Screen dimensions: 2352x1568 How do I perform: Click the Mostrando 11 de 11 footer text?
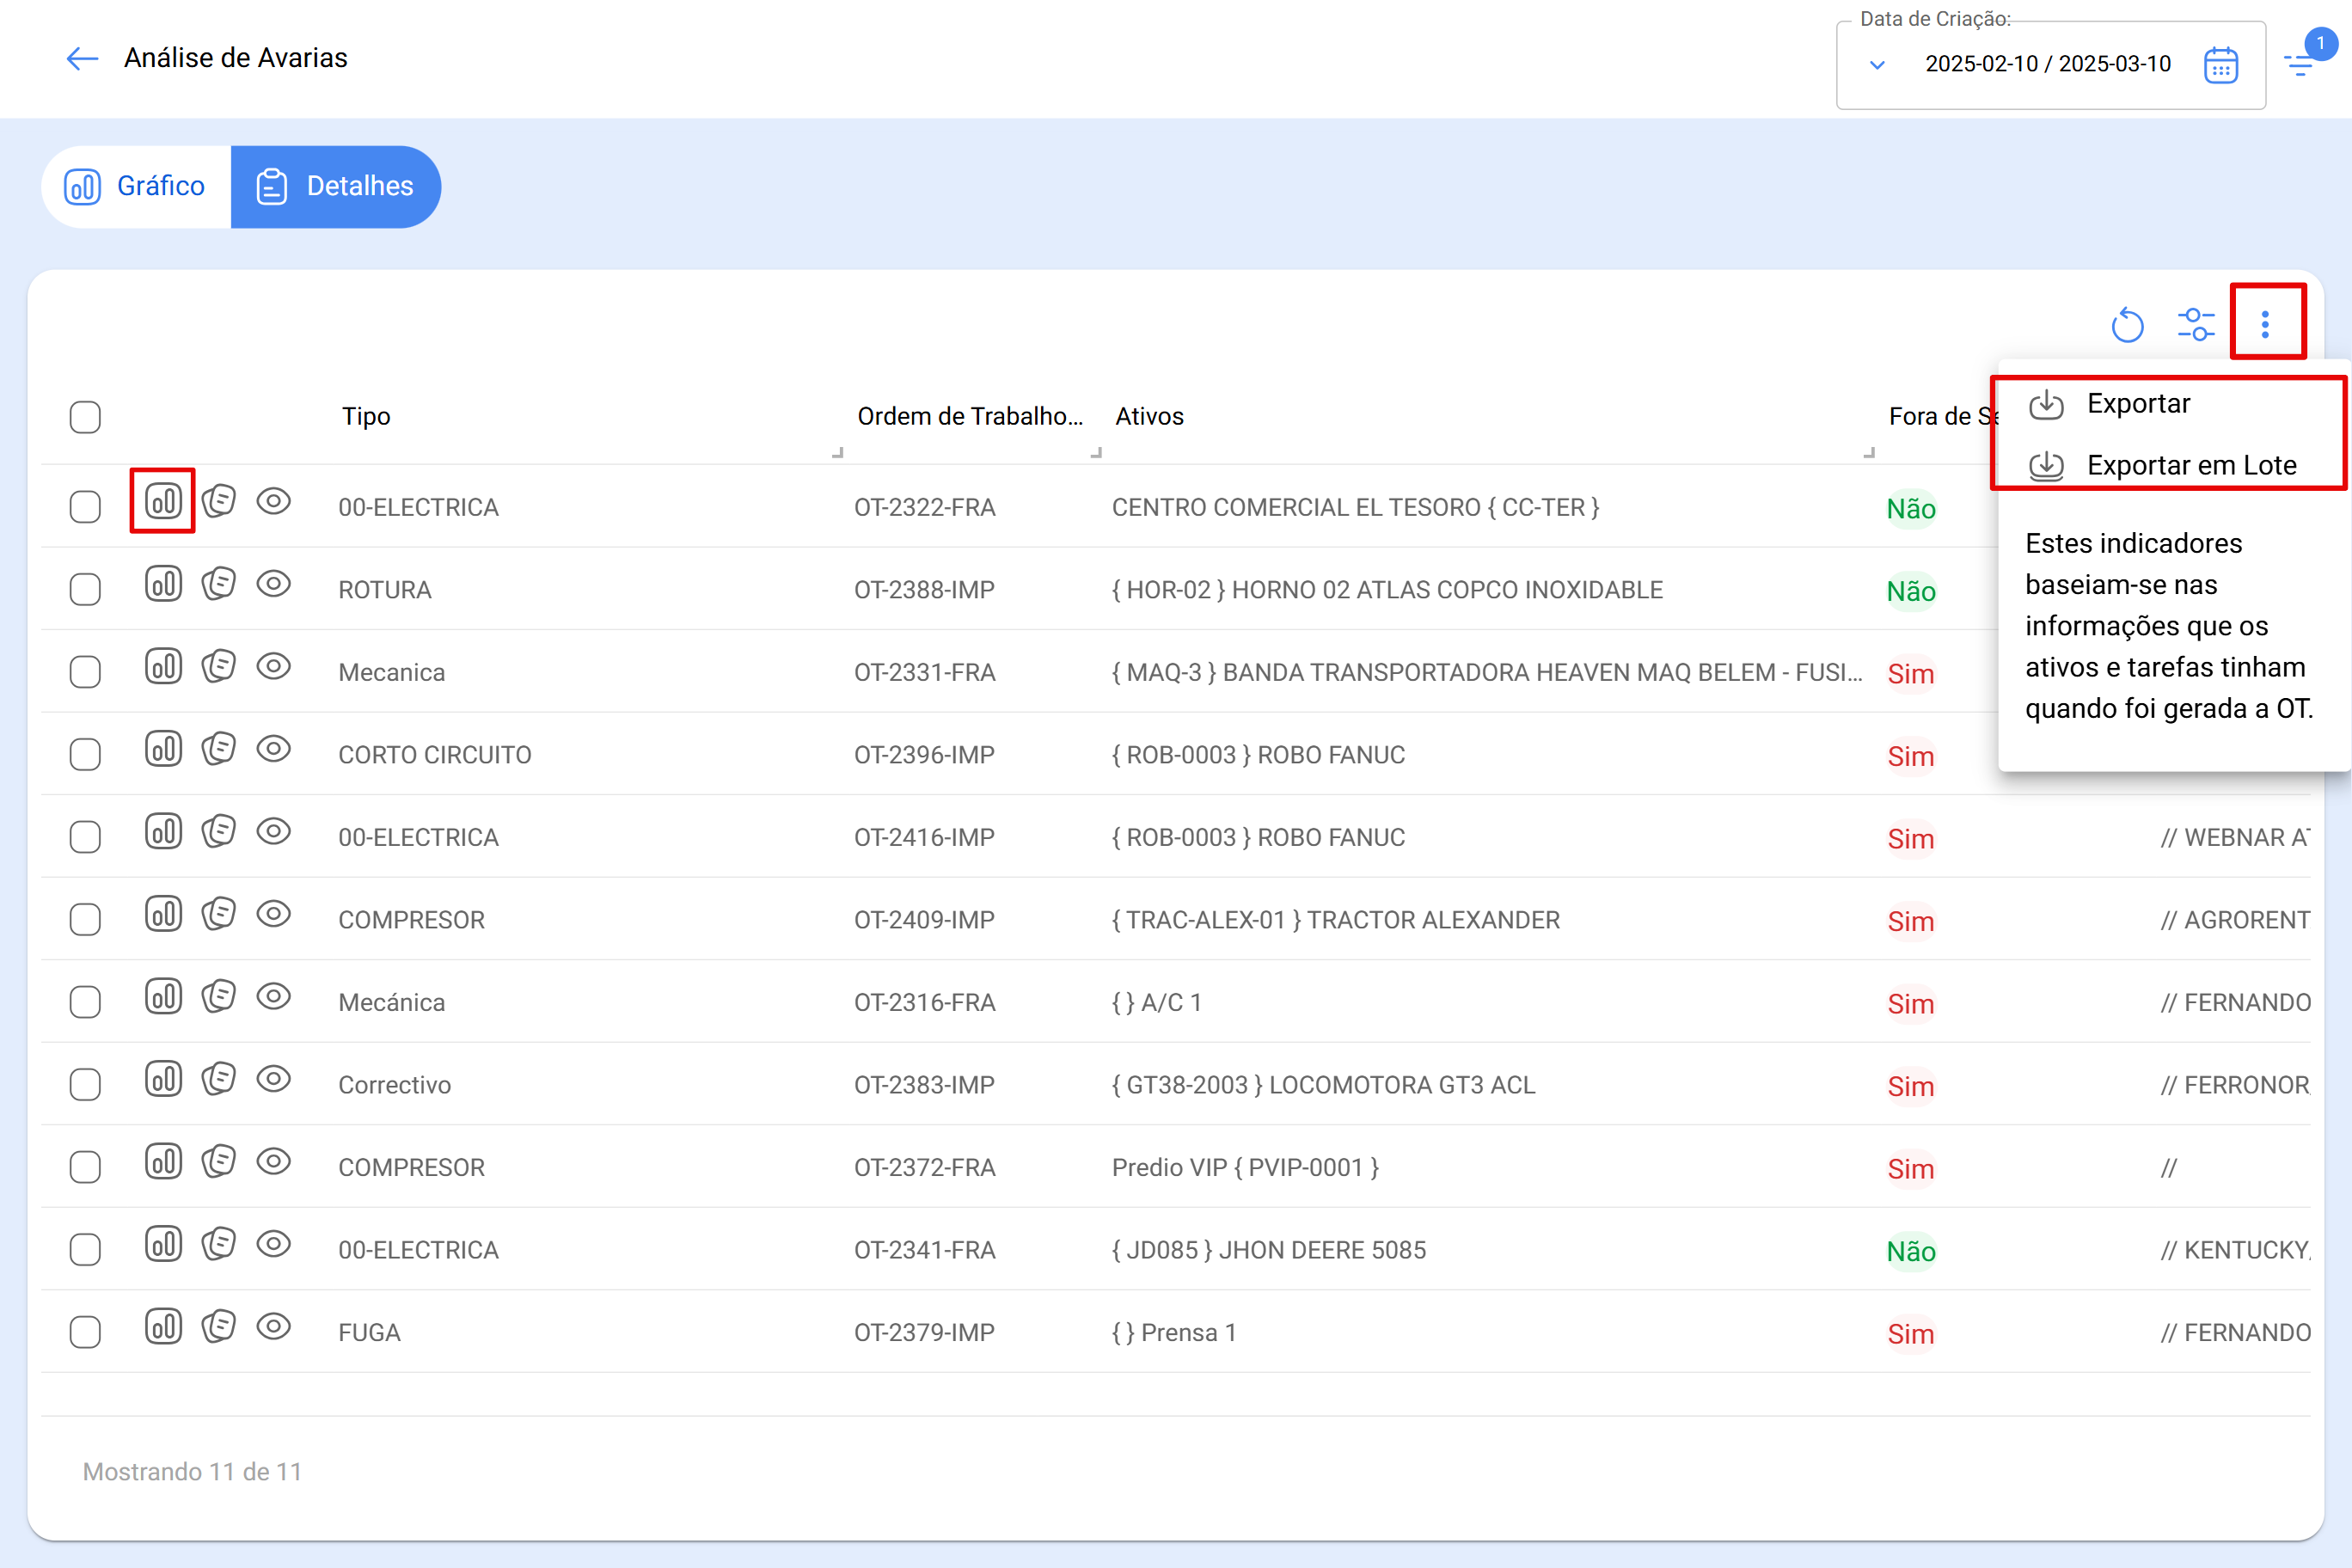point(192,1472)
